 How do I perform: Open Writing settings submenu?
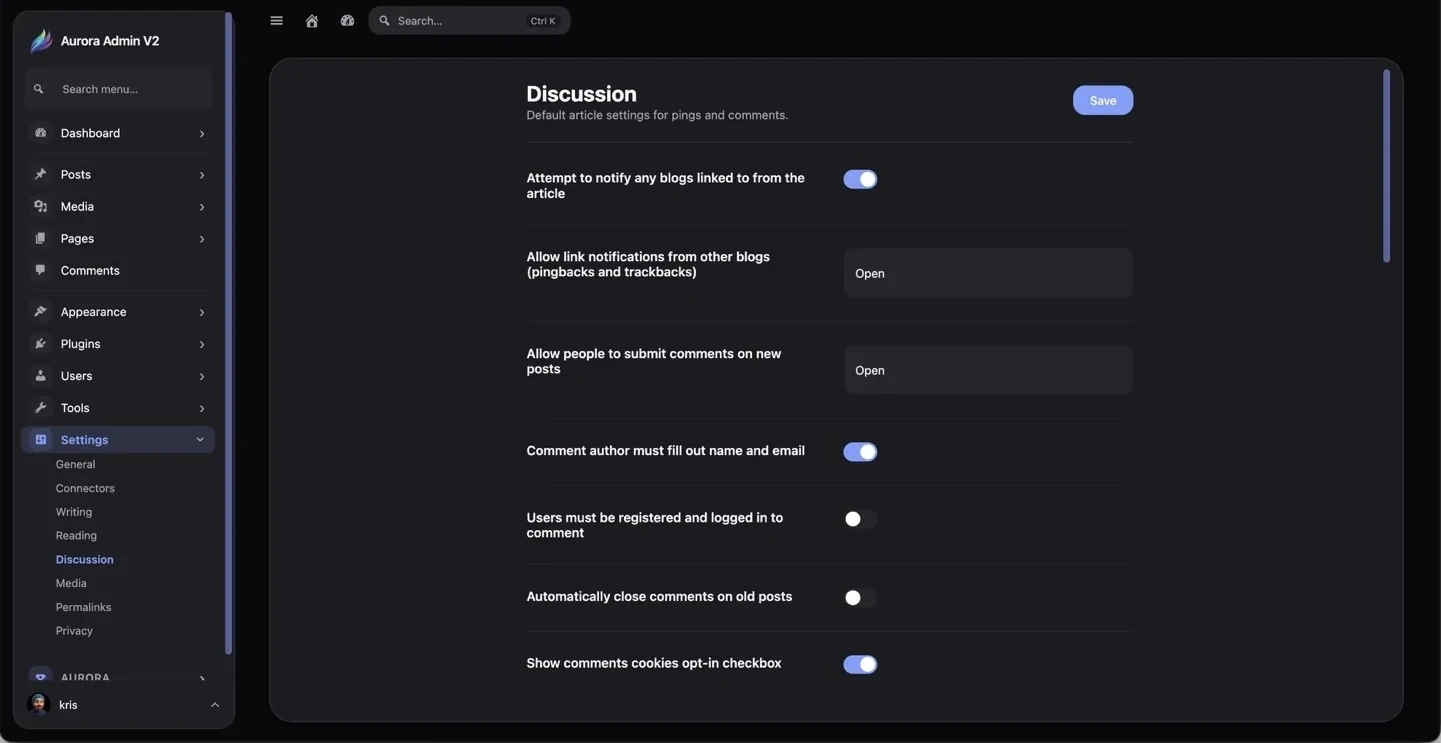[74, 512]
